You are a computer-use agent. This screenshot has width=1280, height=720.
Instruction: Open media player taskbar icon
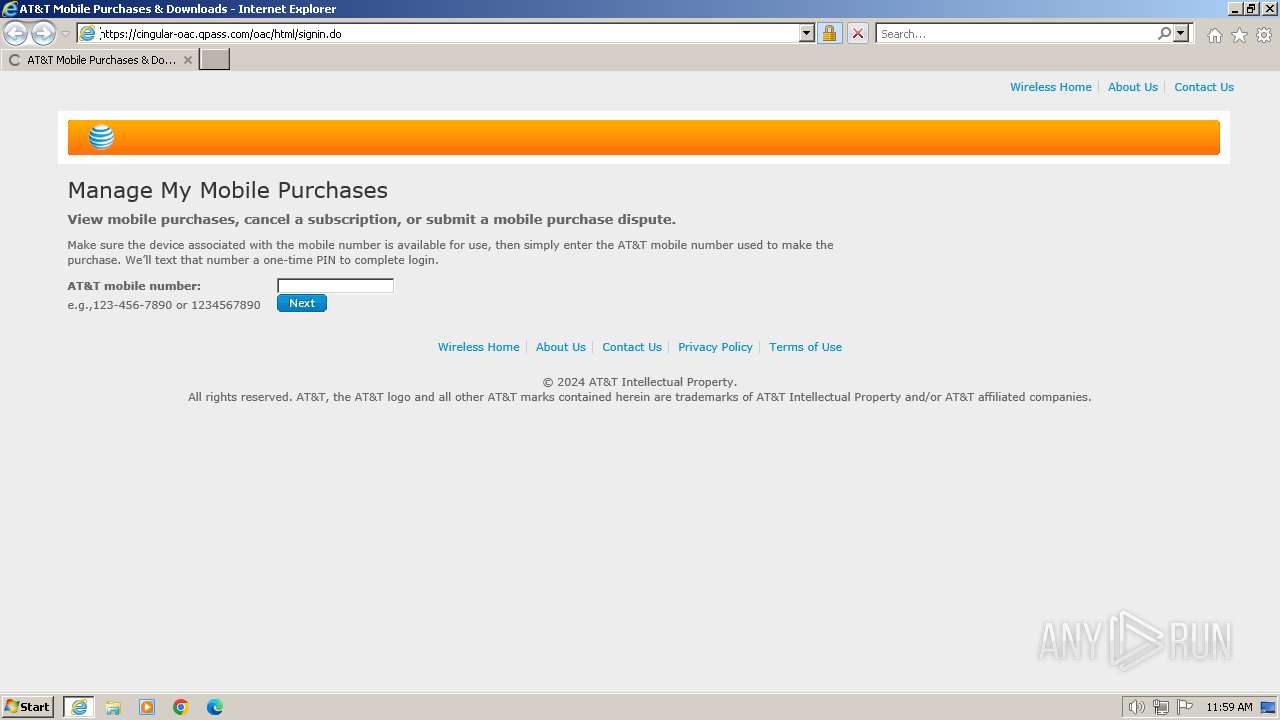pyautogui.click(x=147, y=707)
